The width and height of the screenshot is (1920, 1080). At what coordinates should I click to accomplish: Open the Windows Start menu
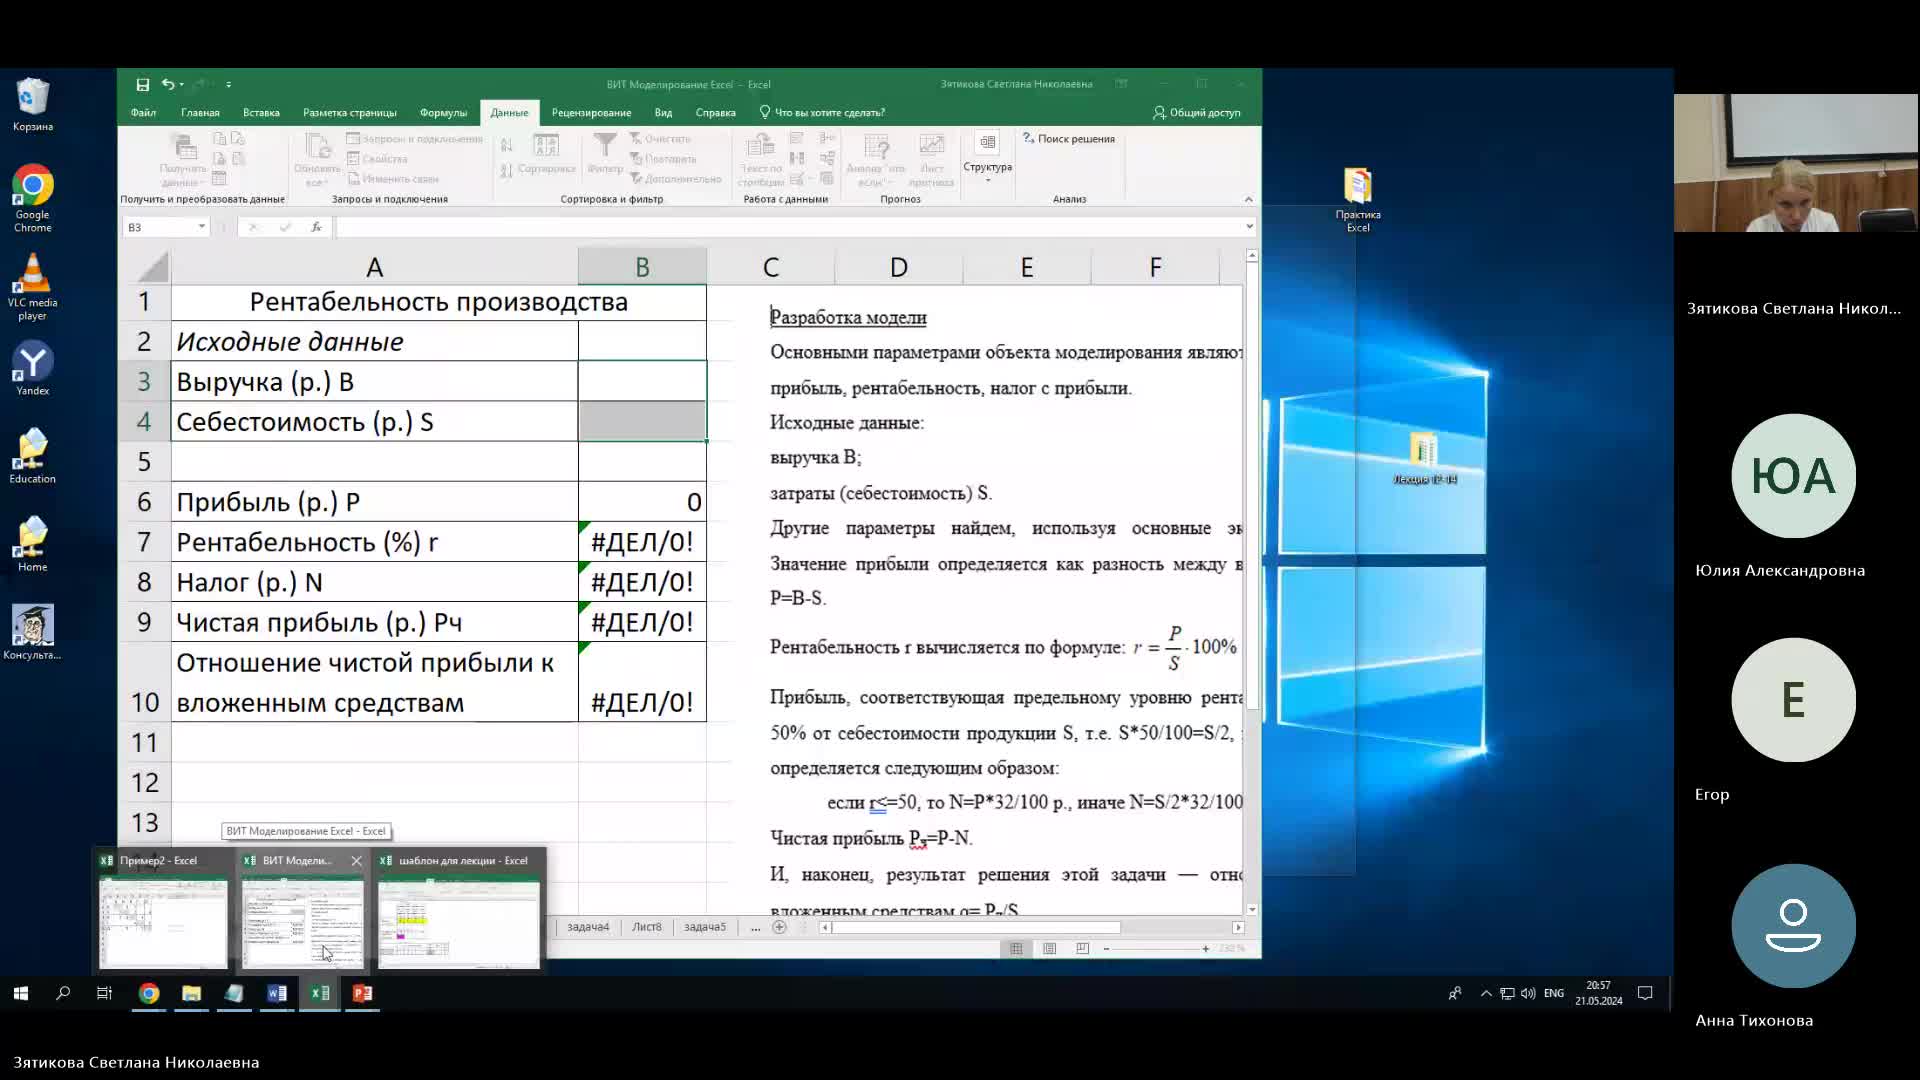tap(21, 993)
